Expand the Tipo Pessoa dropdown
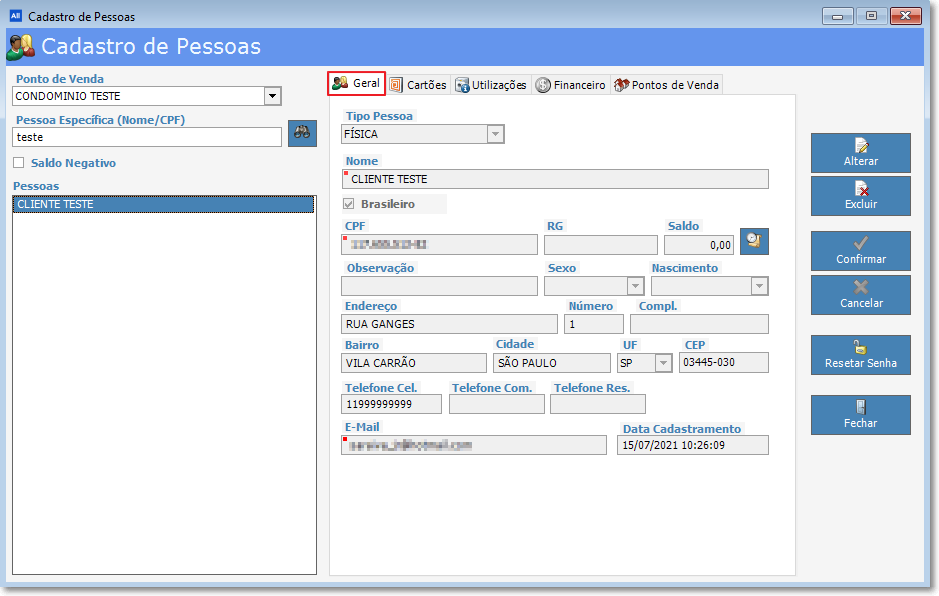 point(495,134)
